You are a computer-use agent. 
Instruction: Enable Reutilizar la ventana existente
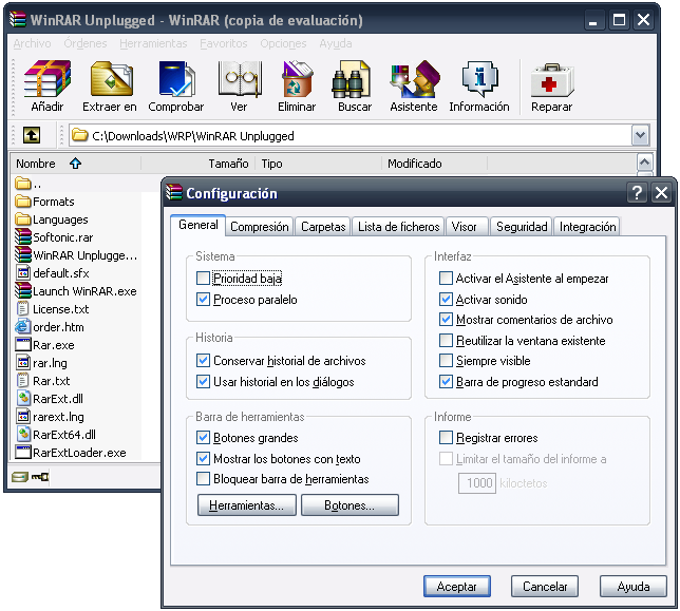click(x=446, y=340)
